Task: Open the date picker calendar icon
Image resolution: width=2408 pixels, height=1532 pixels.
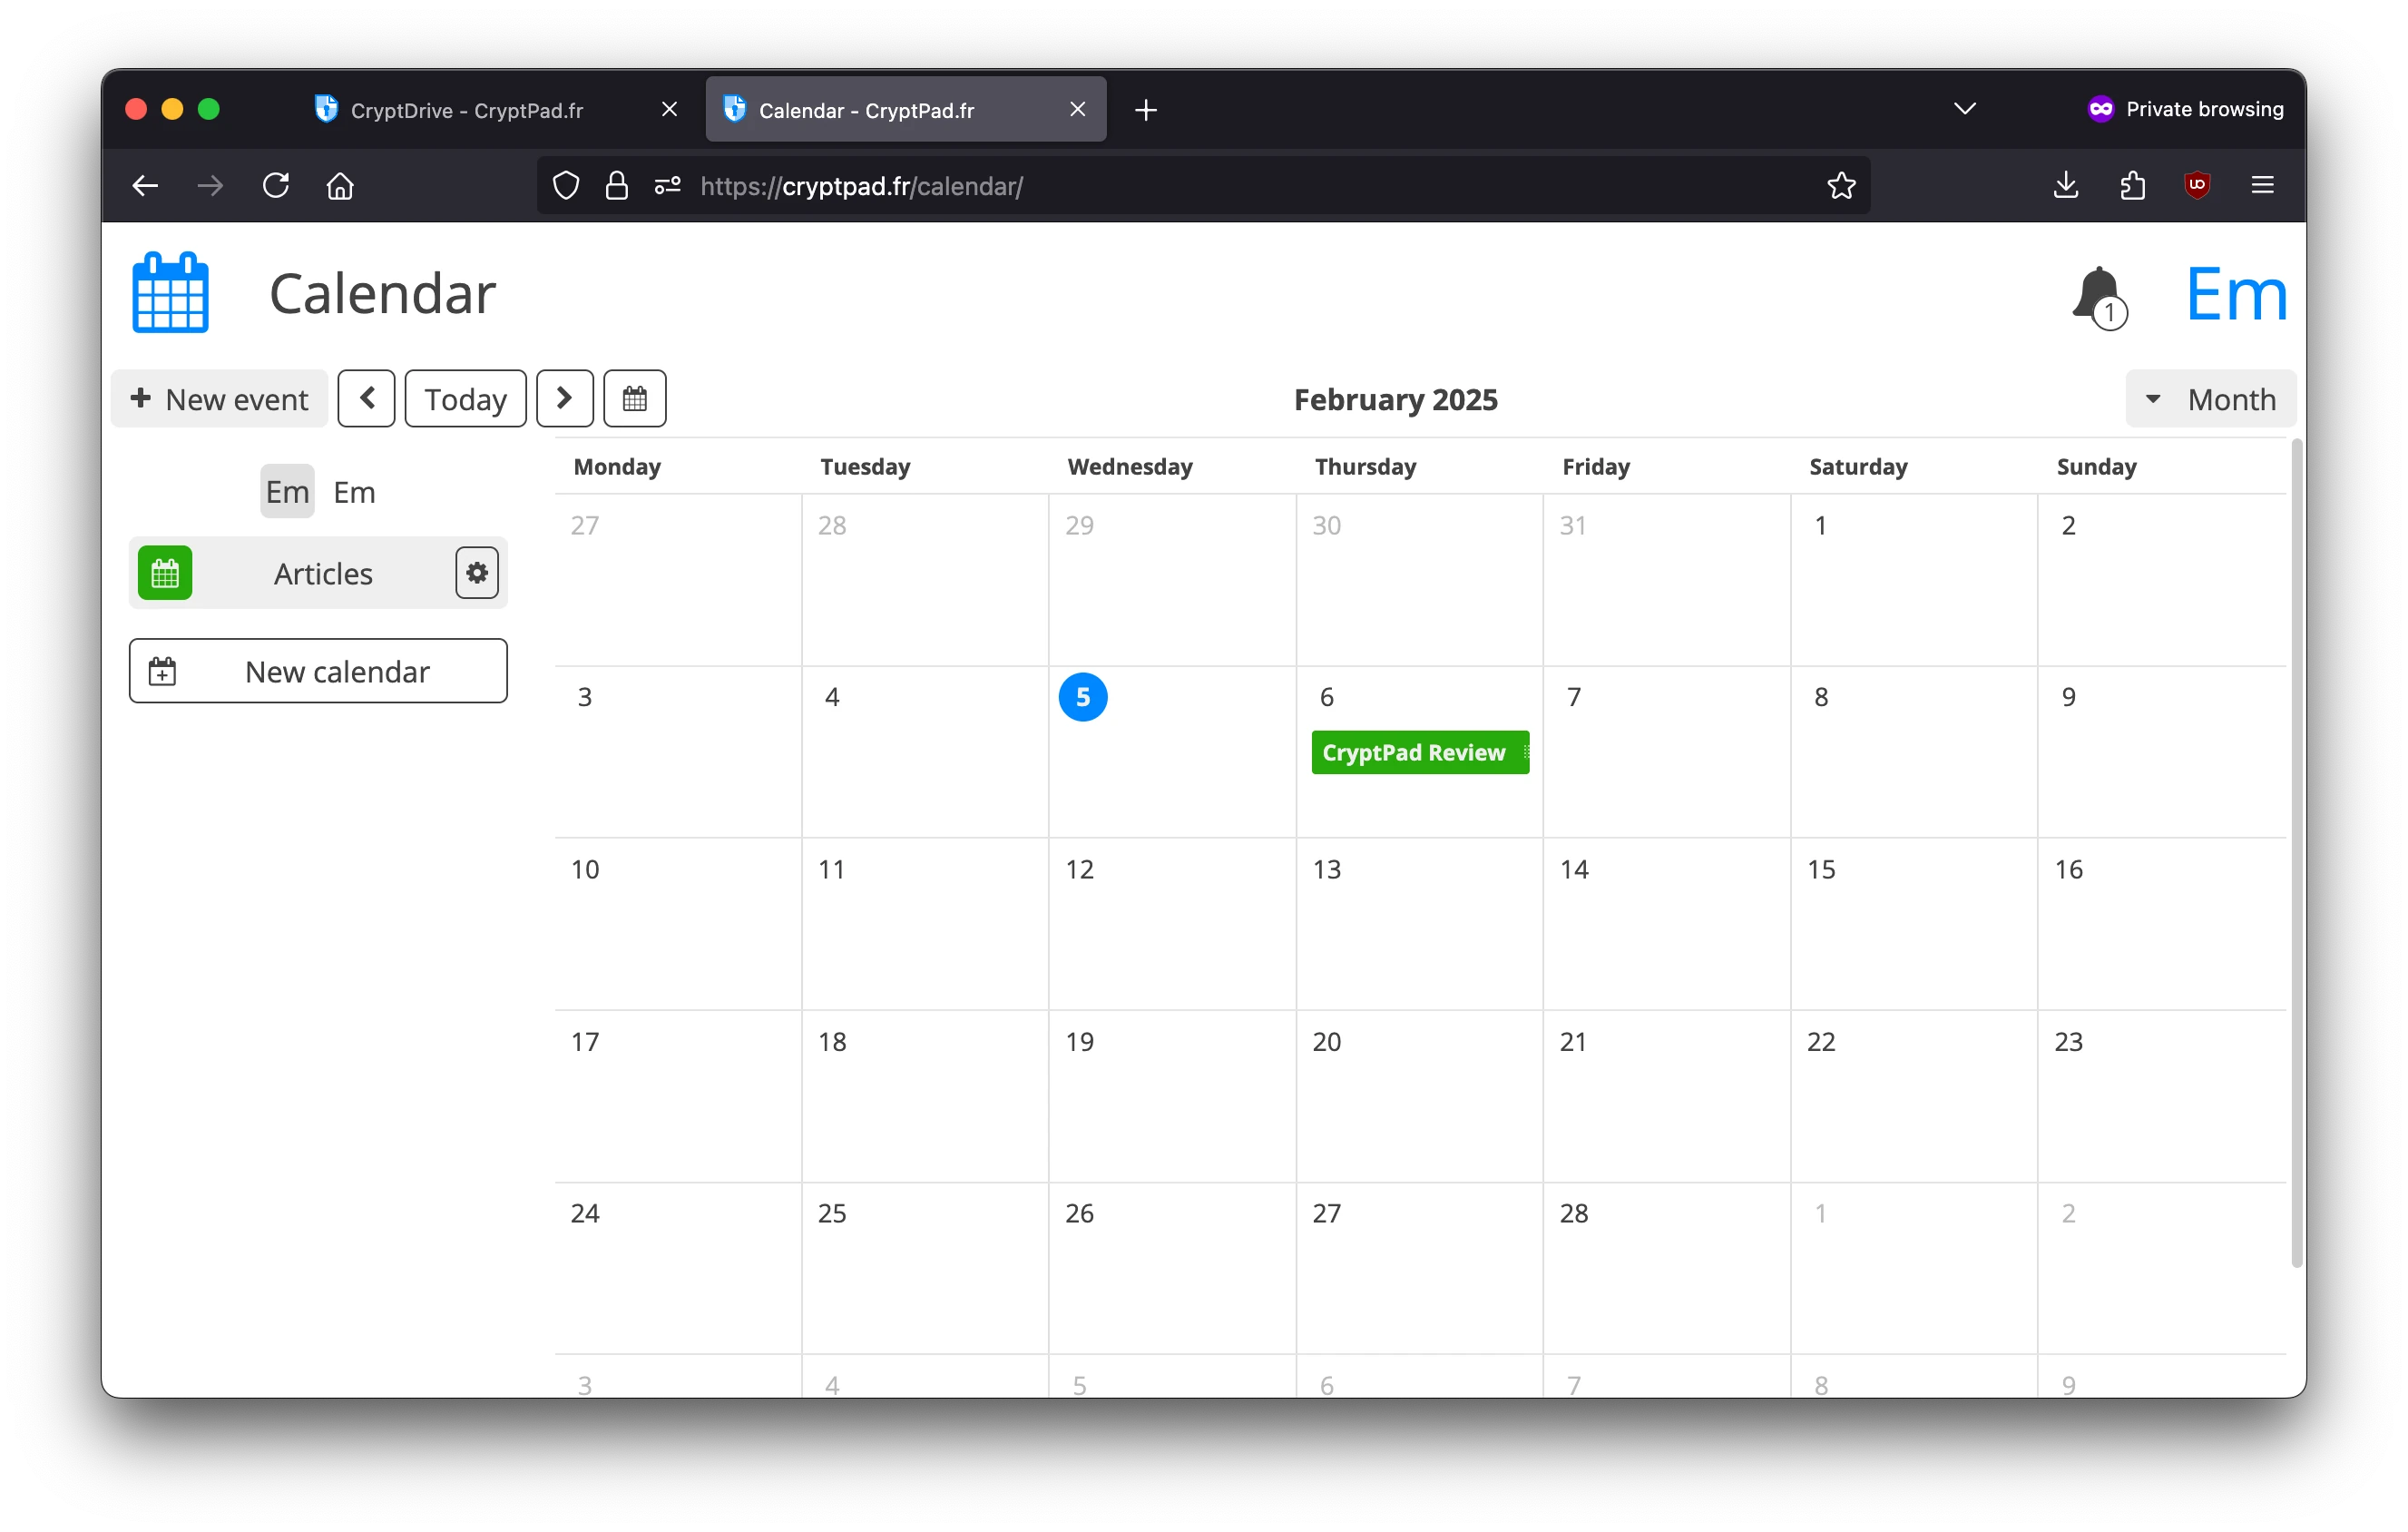Action: coord(634,398)
